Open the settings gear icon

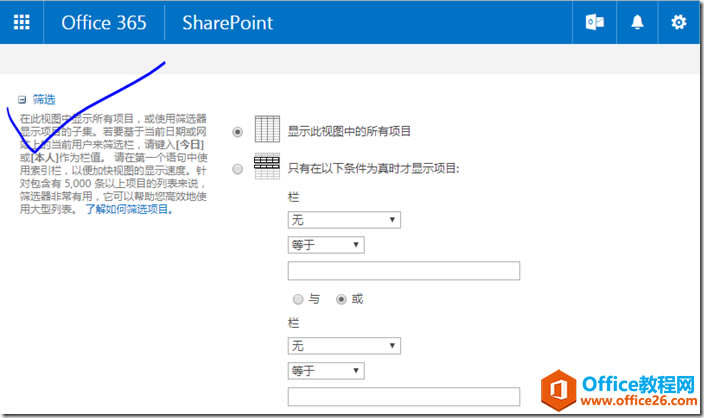point(678,22)
